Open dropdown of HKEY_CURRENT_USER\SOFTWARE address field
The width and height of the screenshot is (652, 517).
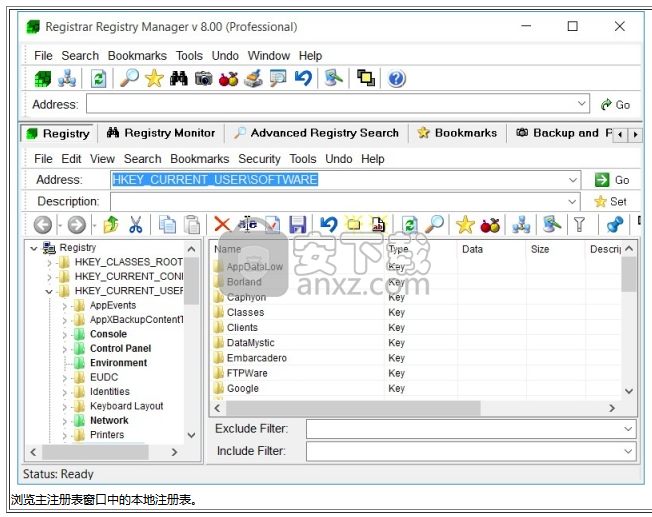click(x=573, y=180)
